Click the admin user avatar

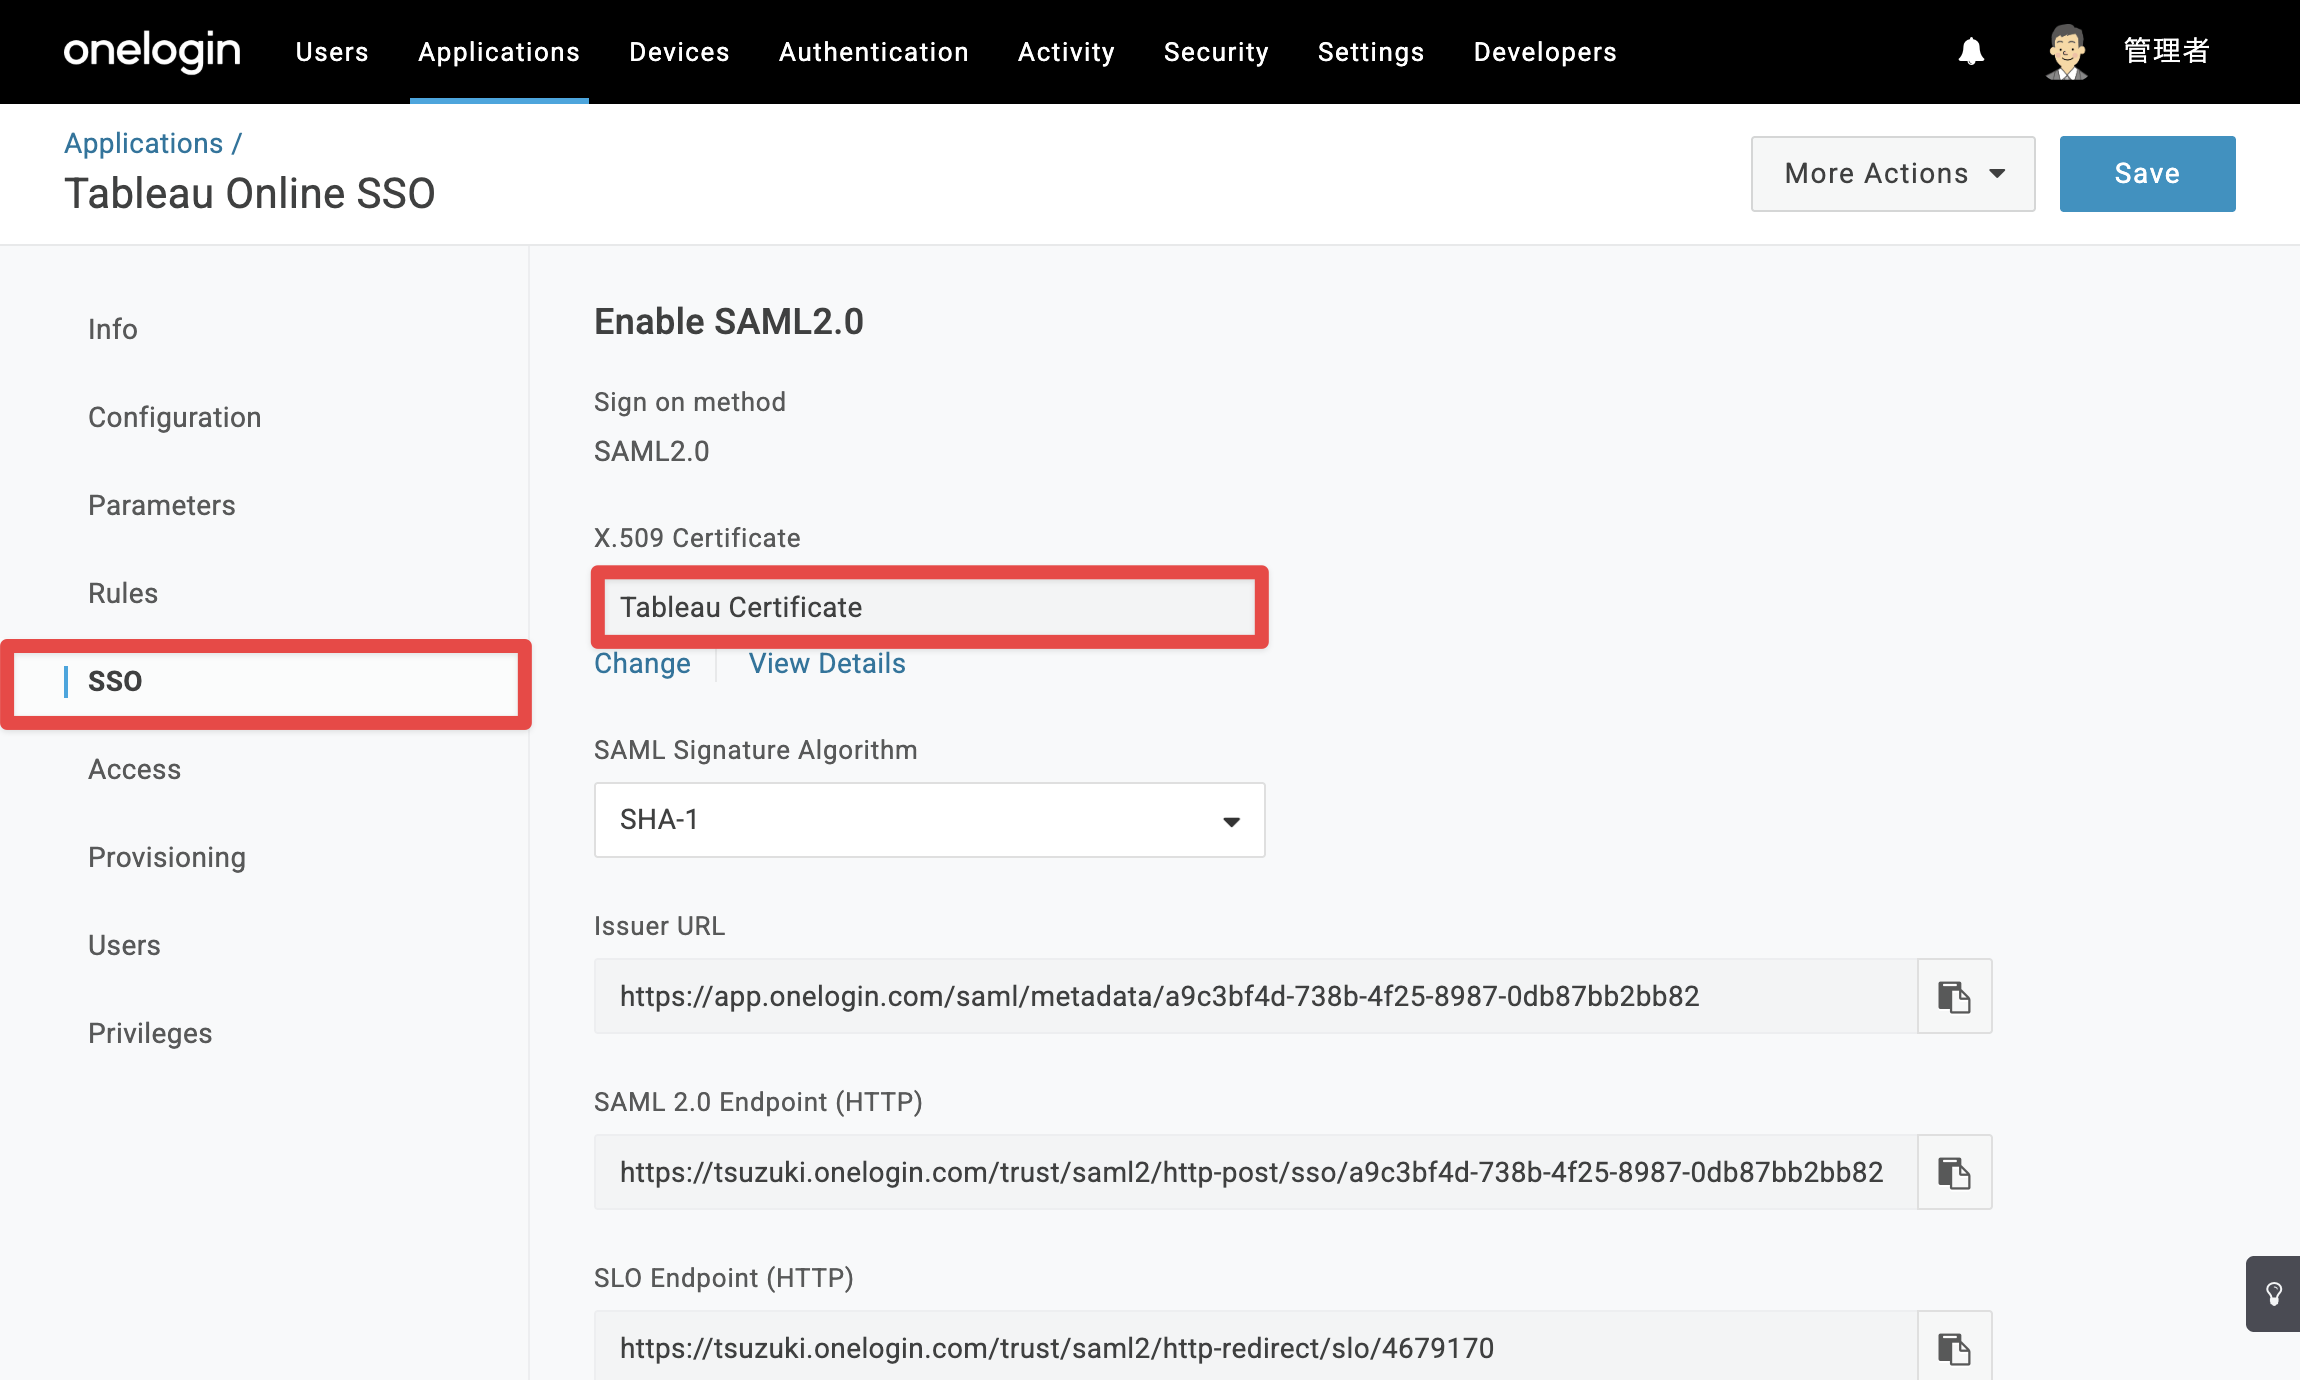point(2066,51)
